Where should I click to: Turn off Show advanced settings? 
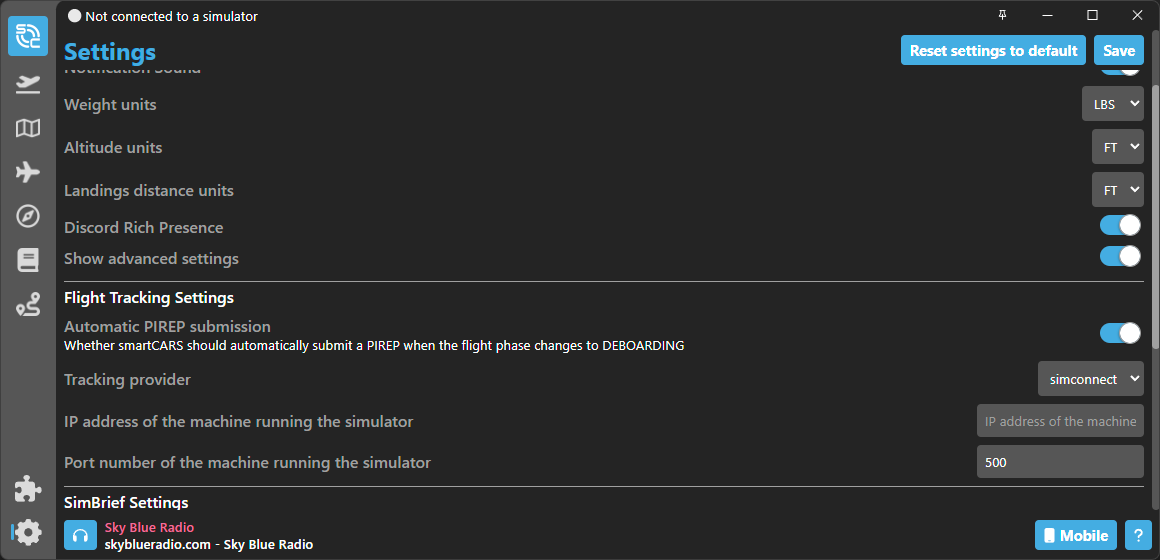pos(1120,256)
